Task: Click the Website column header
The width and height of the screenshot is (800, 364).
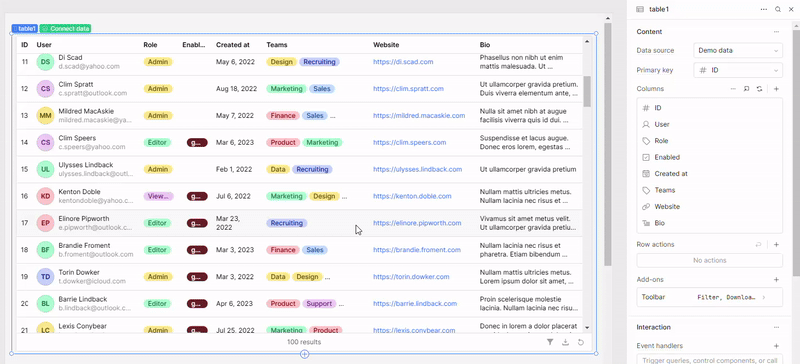Action: [x=386, y=45]
